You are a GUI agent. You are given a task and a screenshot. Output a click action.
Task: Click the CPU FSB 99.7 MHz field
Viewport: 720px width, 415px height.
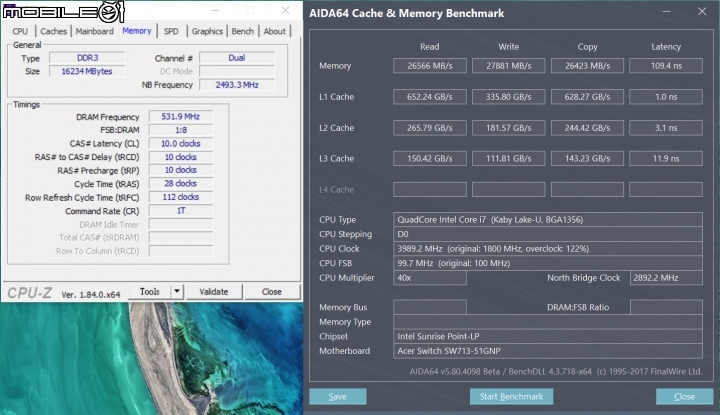[x=548, y=263]
